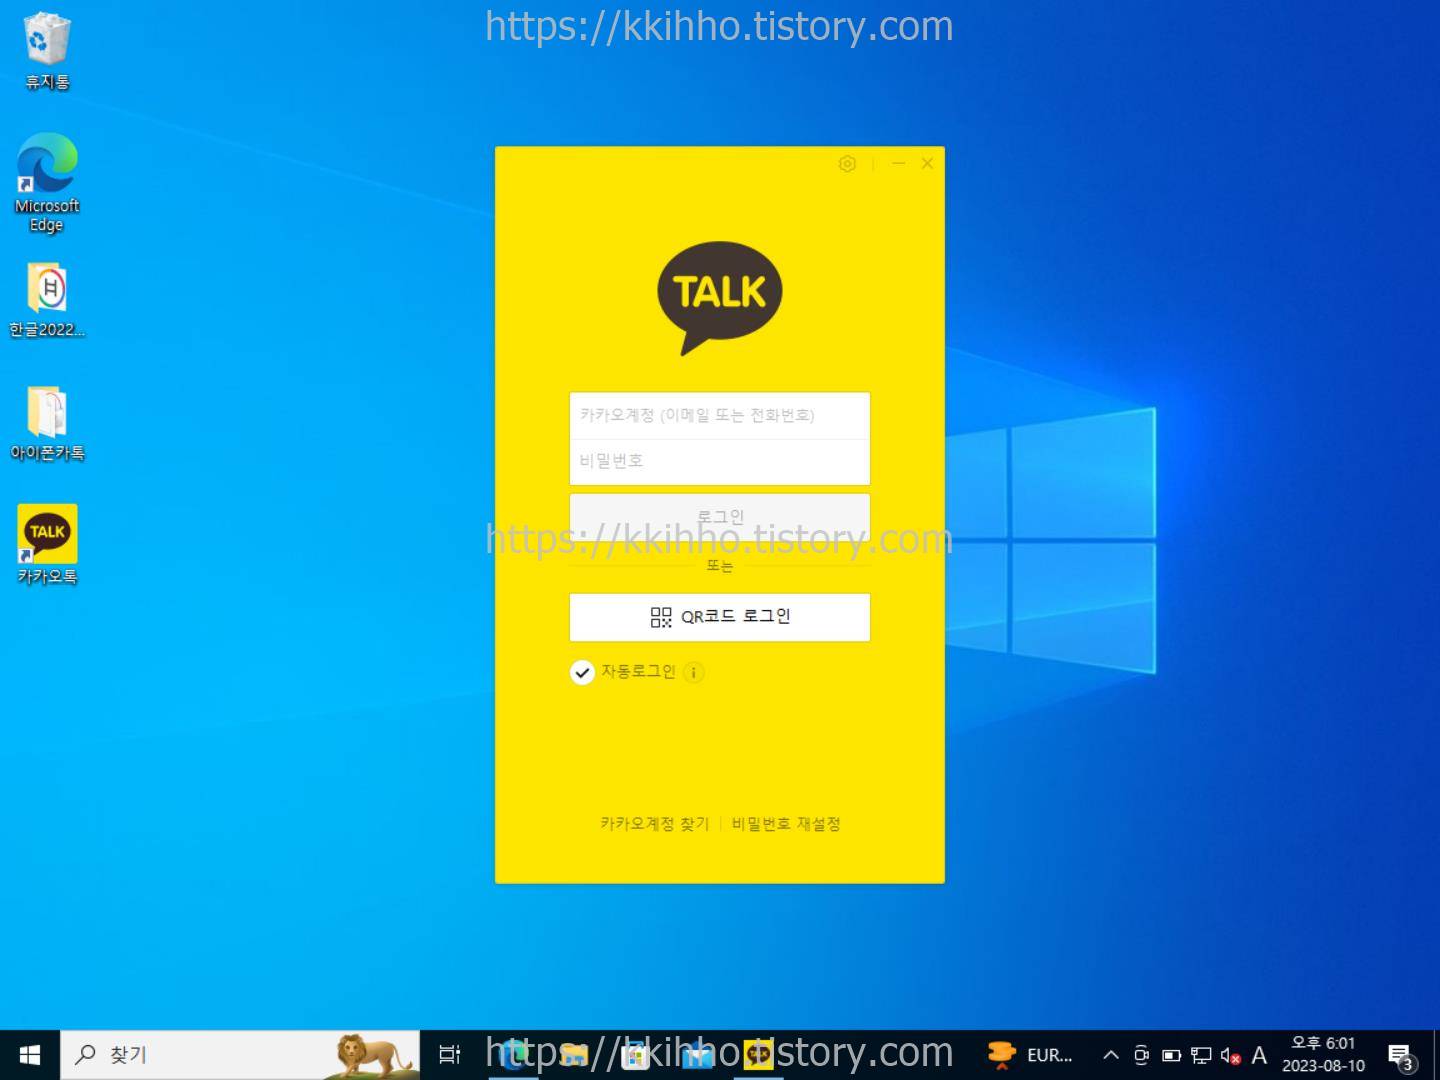The height and width of the screenshot is (1080, 1440).
Task: Select the 카카오톡 desktop shortcut
Action: click(x=47, y=545)
